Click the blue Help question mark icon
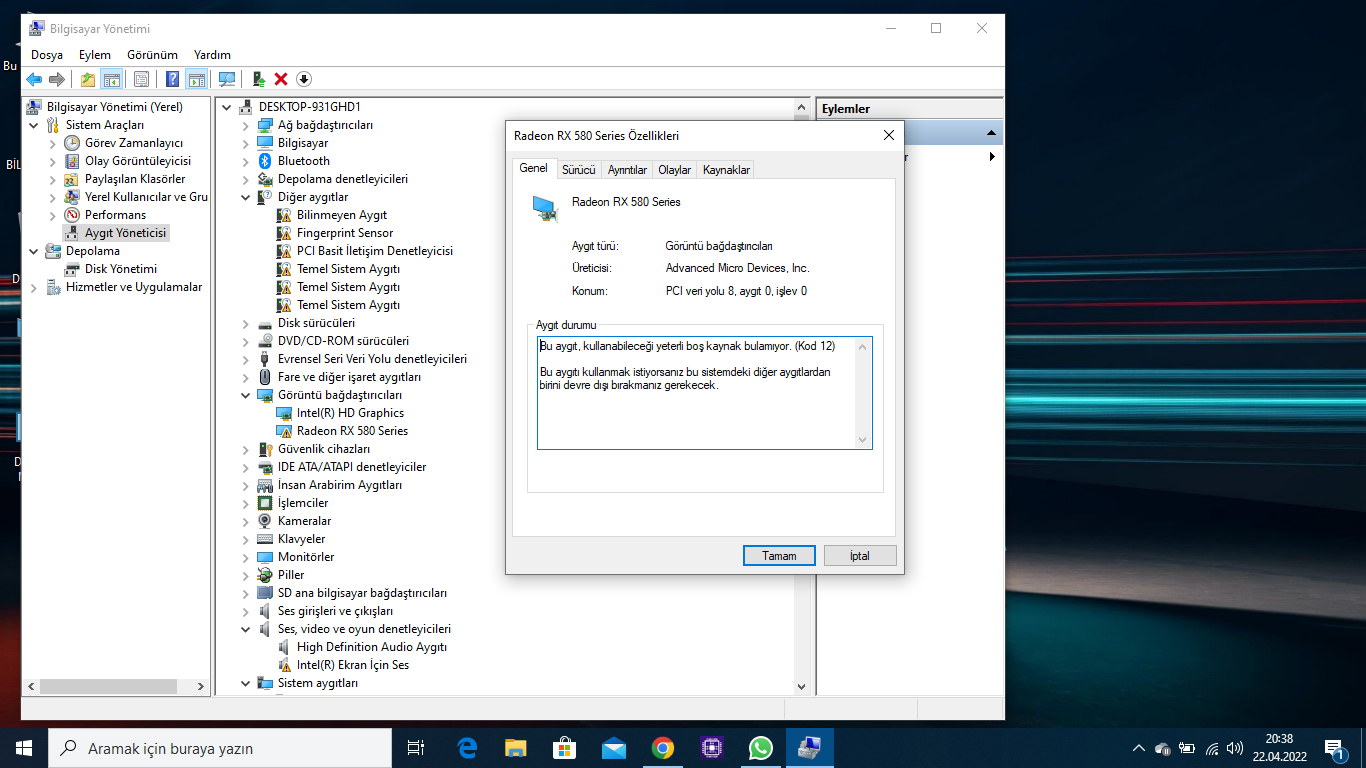This screenshot has width=1366, height=768. 173,79
